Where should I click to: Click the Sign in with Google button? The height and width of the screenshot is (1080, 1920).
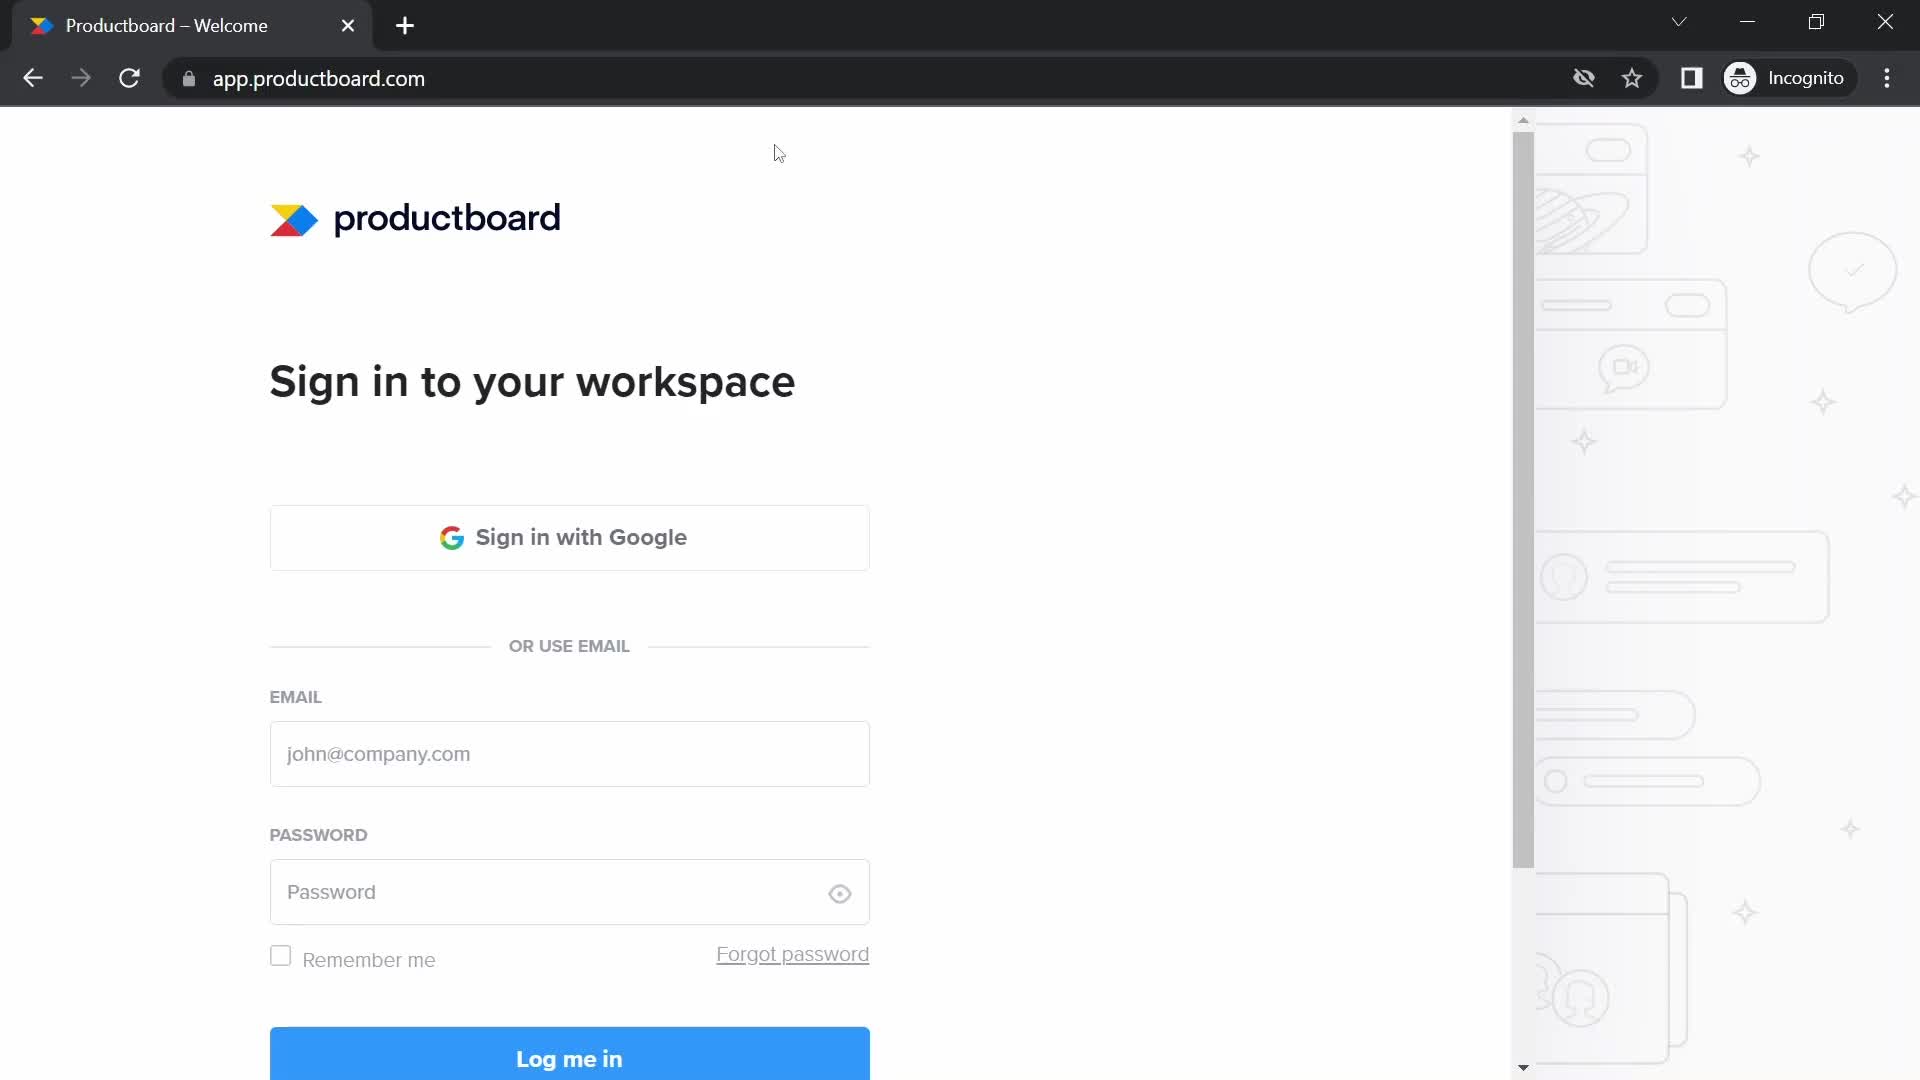point(570,538)
